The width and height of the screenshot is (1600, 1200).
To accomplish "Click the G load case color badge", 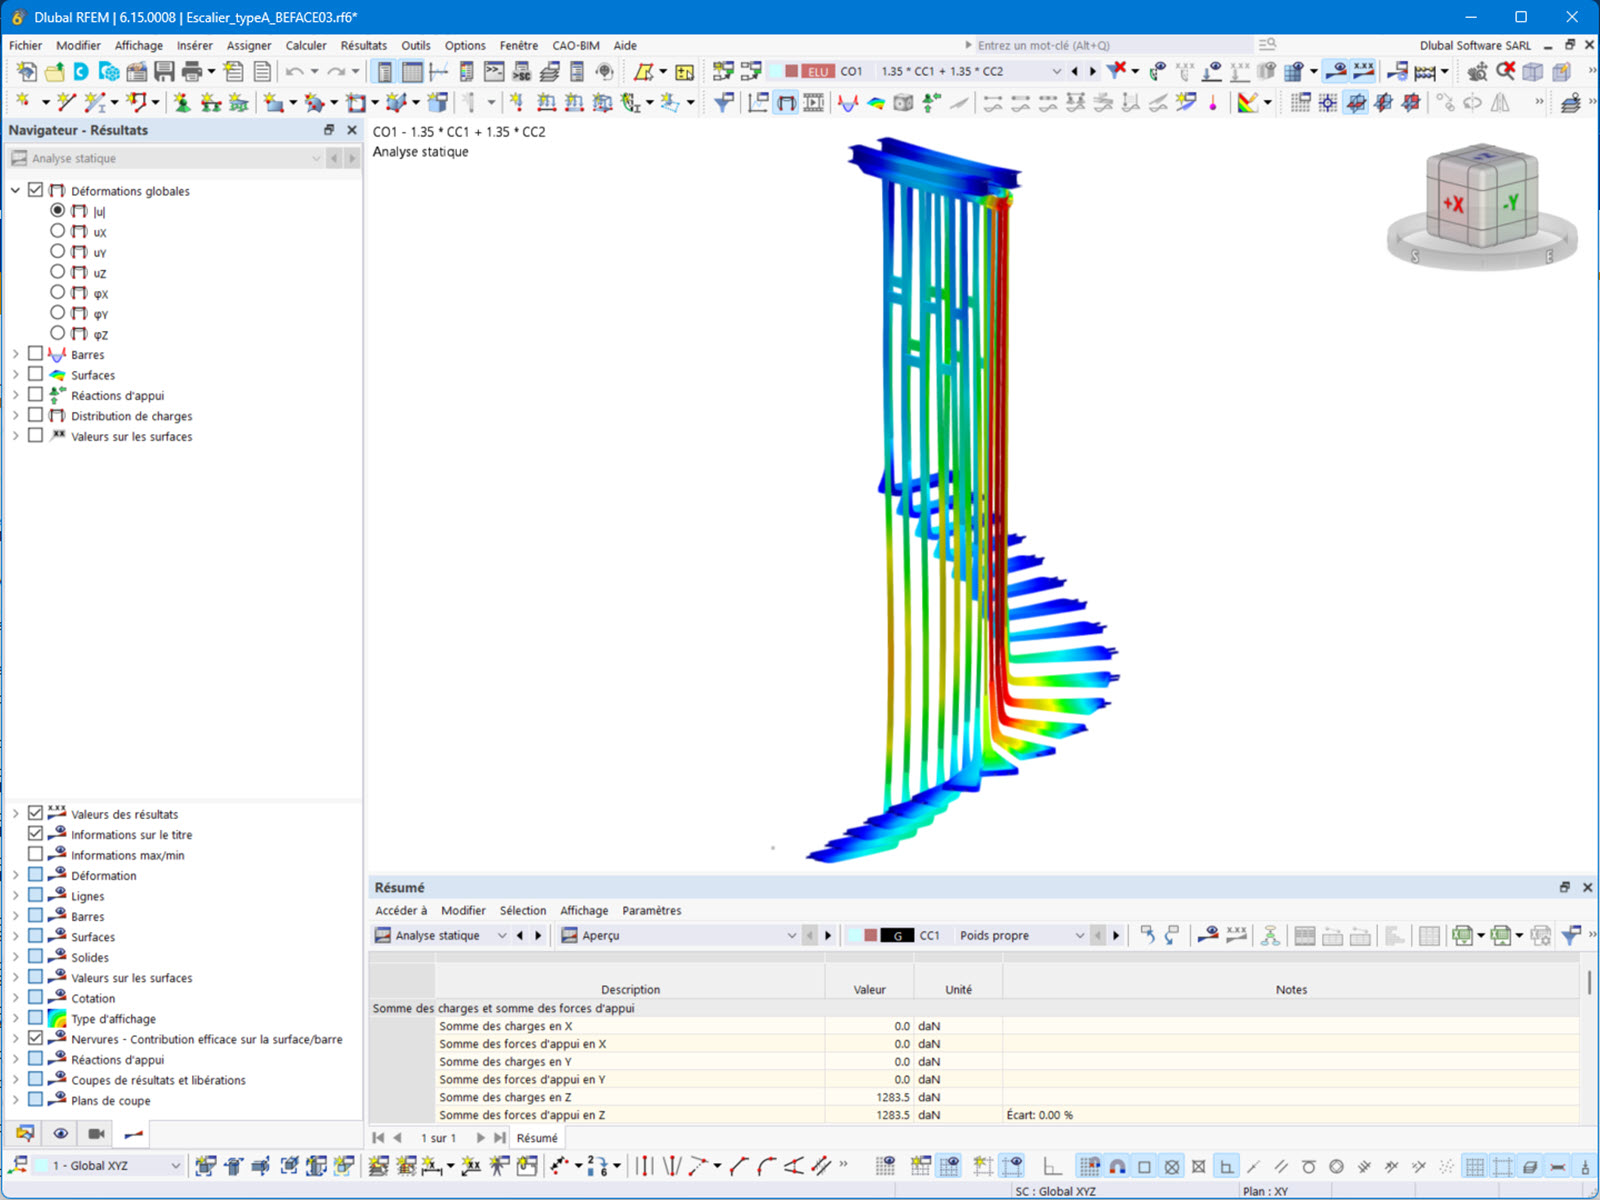I will point(898,935).
